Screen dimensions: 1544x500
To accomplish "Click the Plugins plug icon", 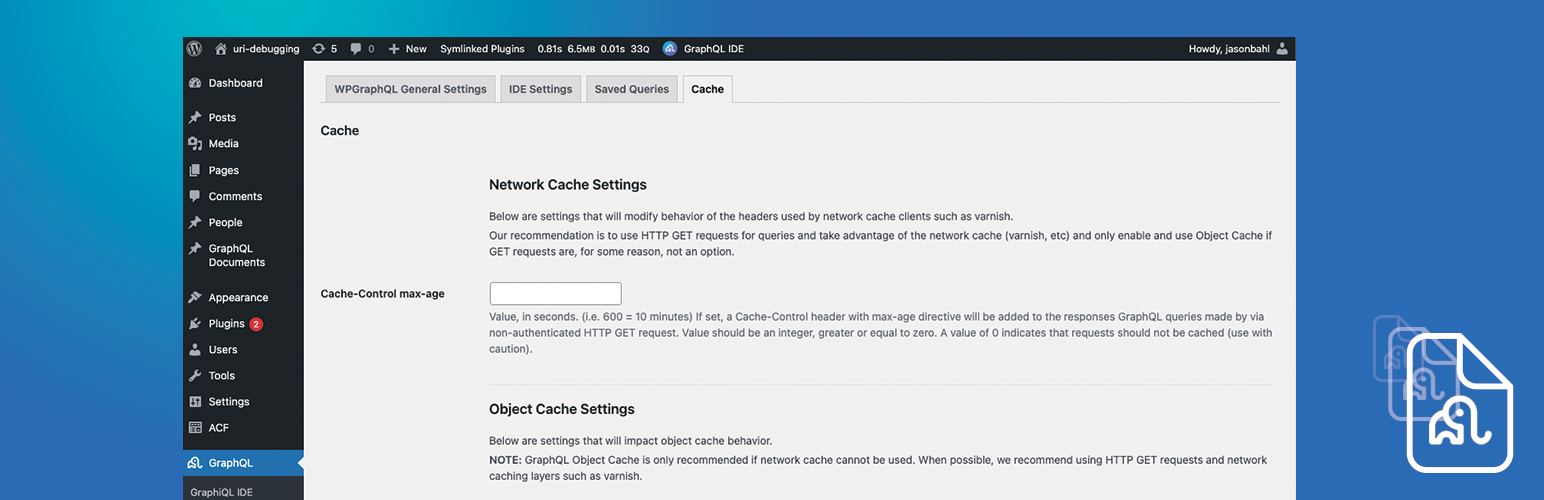I will 195,323.
